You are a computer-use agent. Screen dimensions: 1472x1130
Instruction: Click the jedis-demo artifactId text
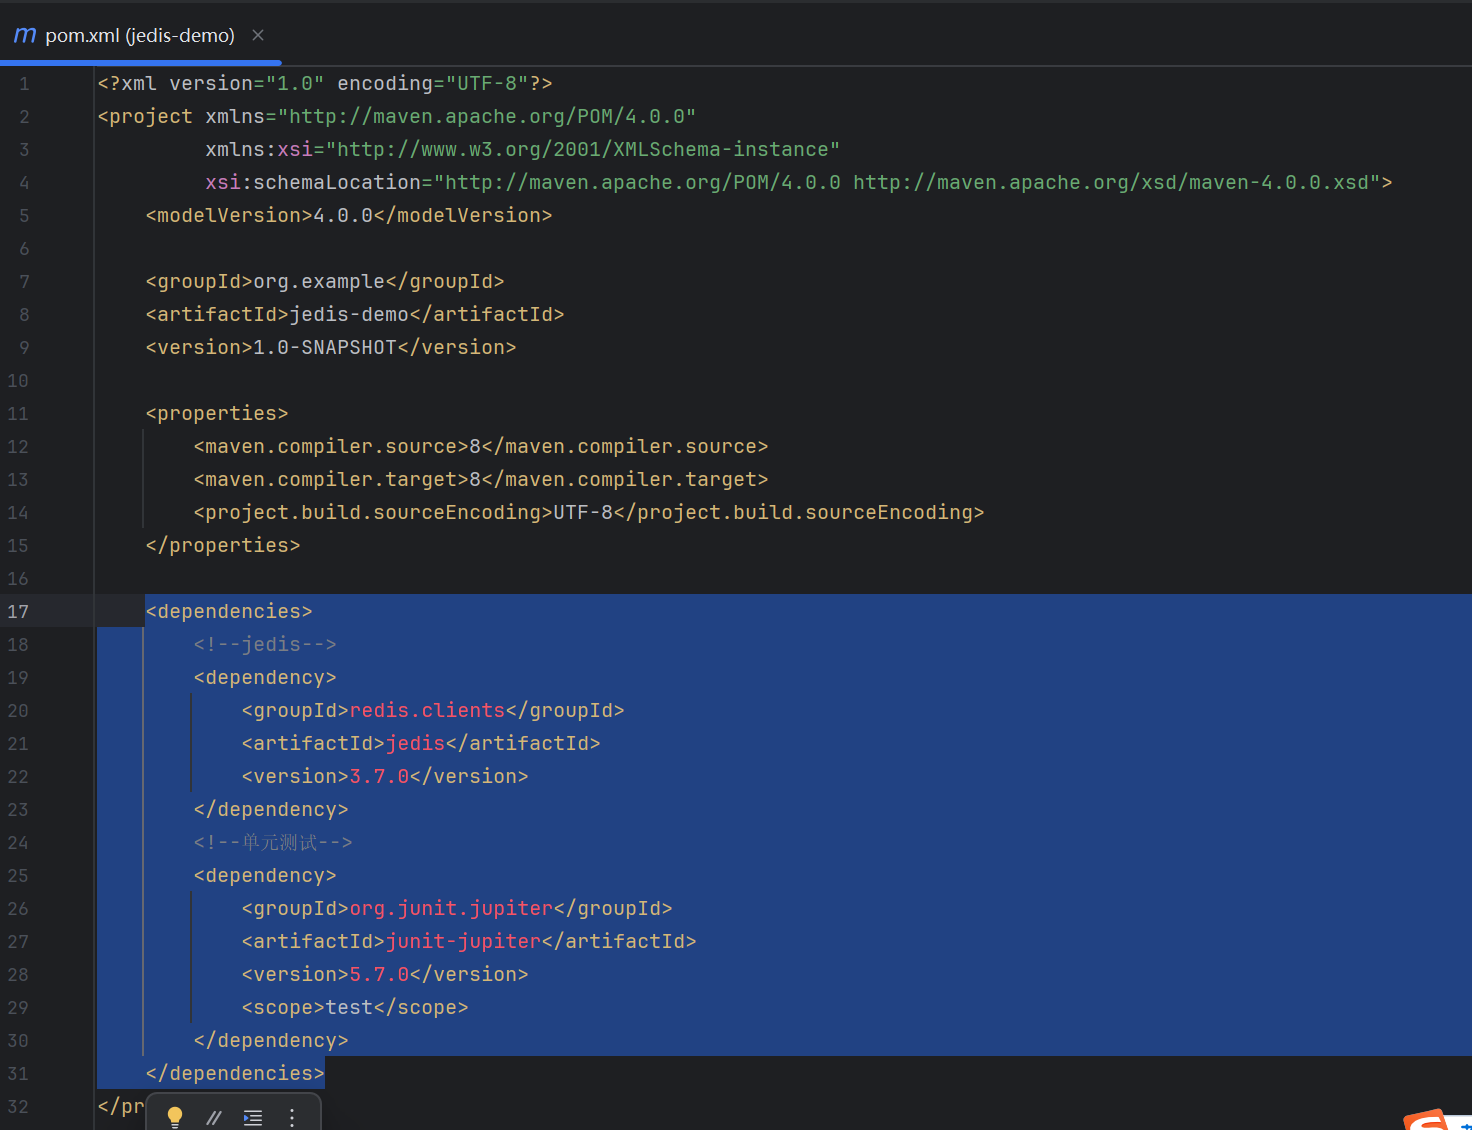coord(349,315)
